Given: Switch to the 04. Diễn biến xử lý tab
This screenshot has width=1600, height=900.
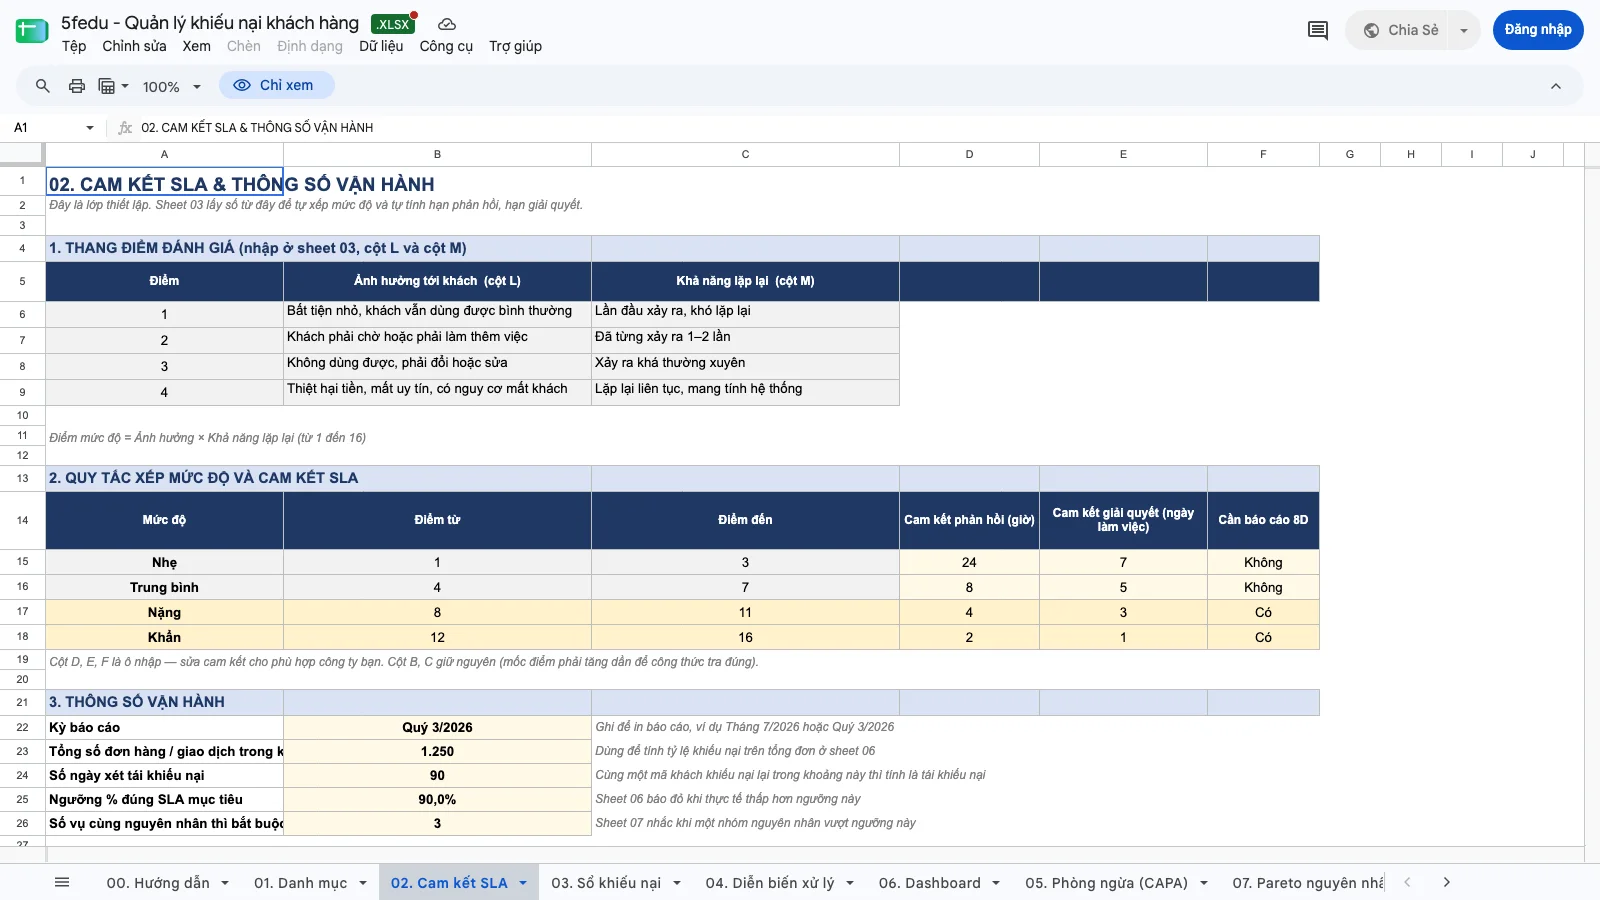Looking at the screenshot, I should pyautogui.click(x=769, y=883).
